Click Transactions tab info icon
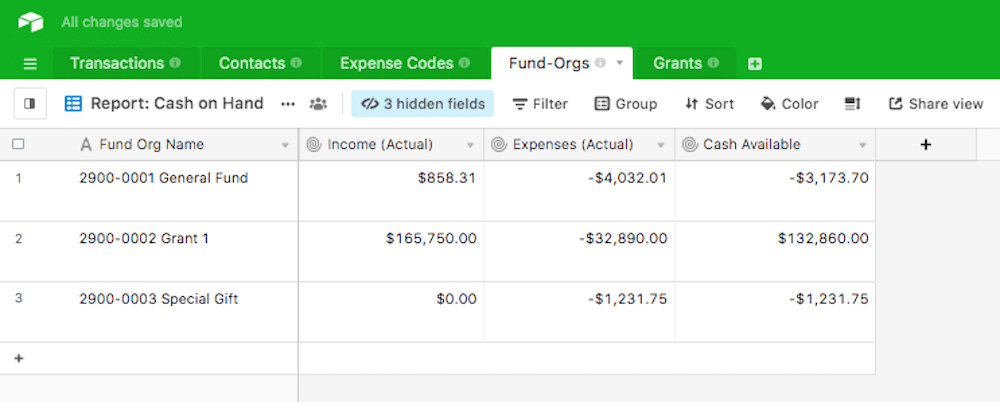Screen dimensions: 1000x402 point(175,63)
